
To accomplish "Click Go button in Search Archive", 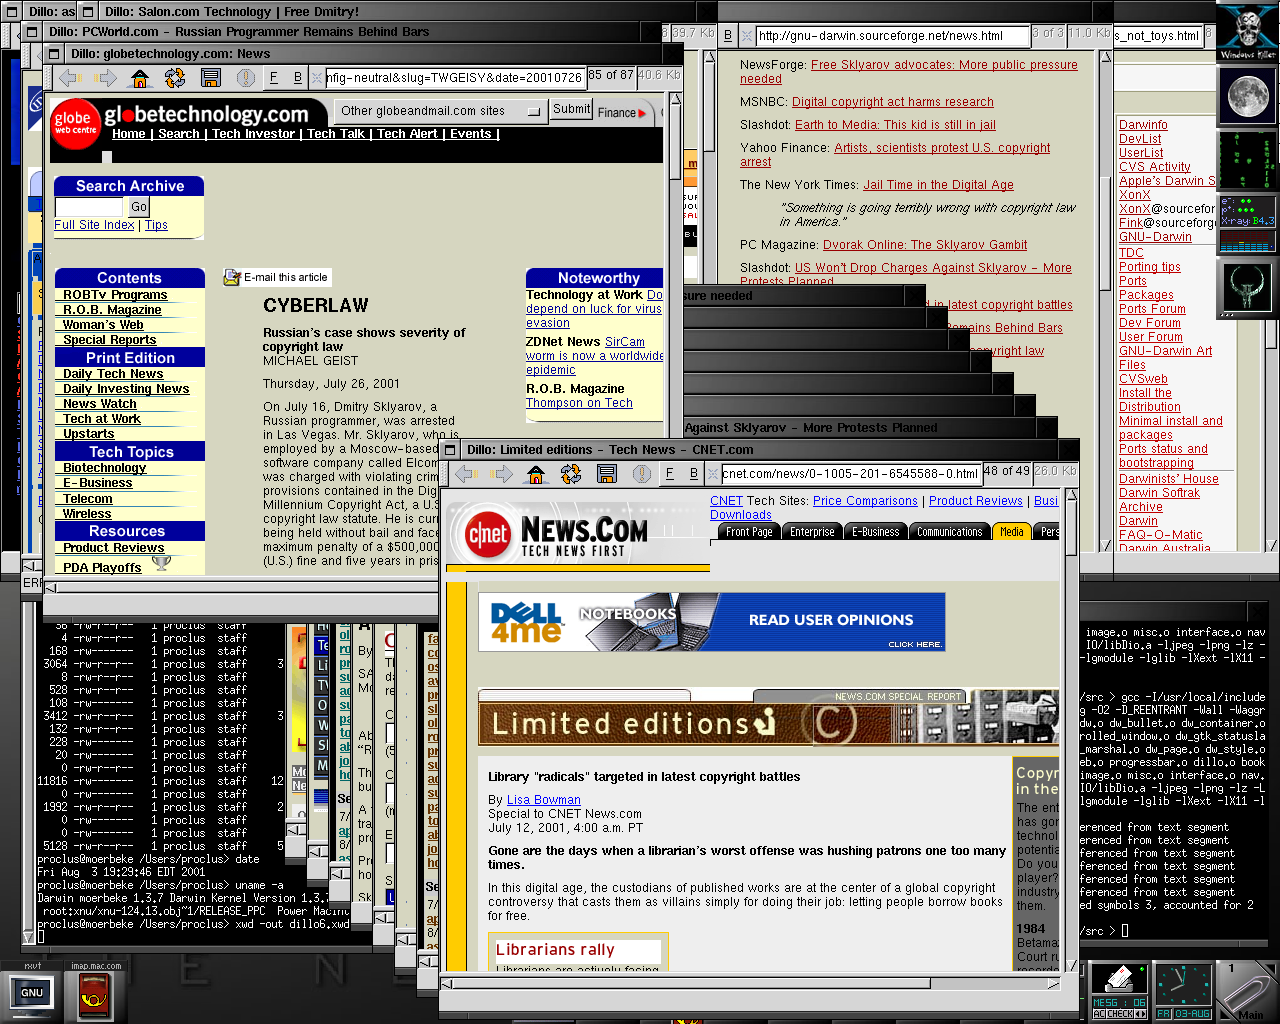I will pyautogui.click(x=139, y=207).
